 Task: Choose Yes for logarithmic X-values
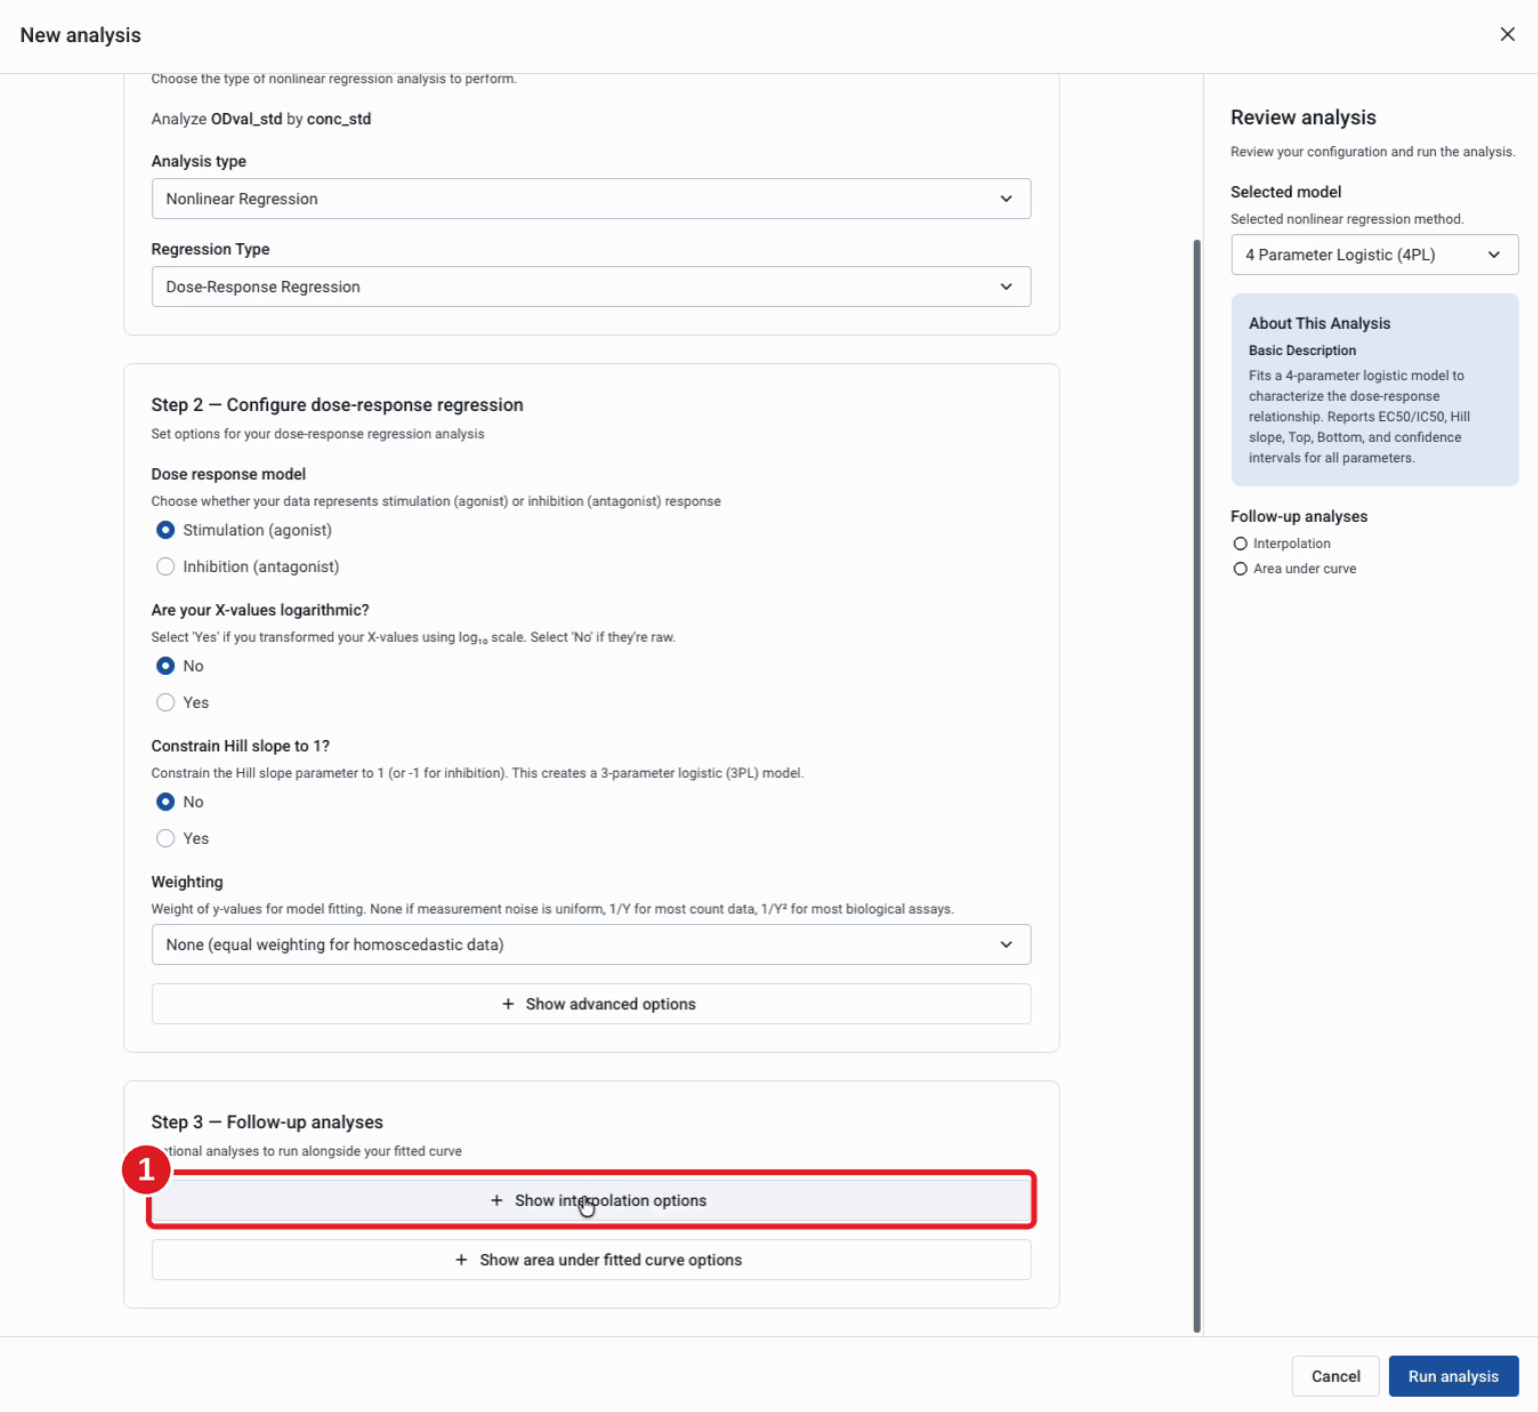coord(166,703)
